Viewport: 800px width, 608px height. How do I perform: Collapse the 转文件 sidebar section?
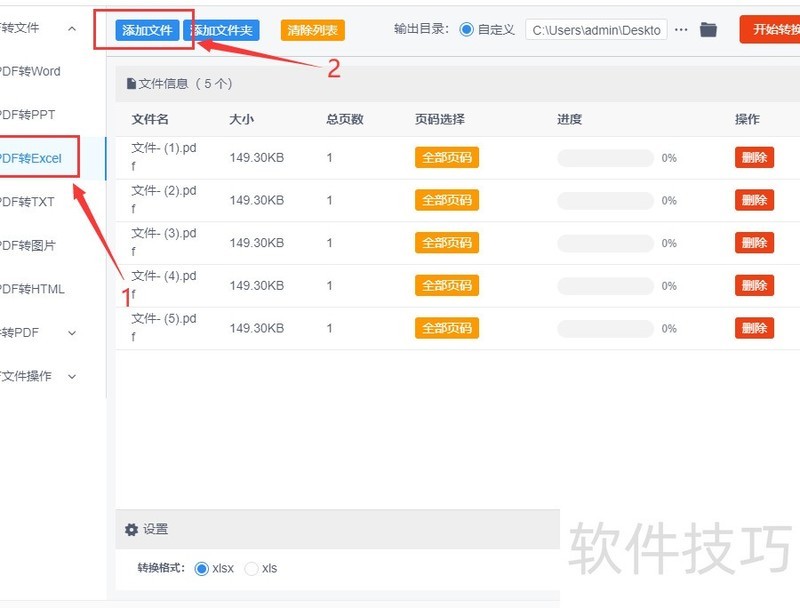click(x=72, y=29)
